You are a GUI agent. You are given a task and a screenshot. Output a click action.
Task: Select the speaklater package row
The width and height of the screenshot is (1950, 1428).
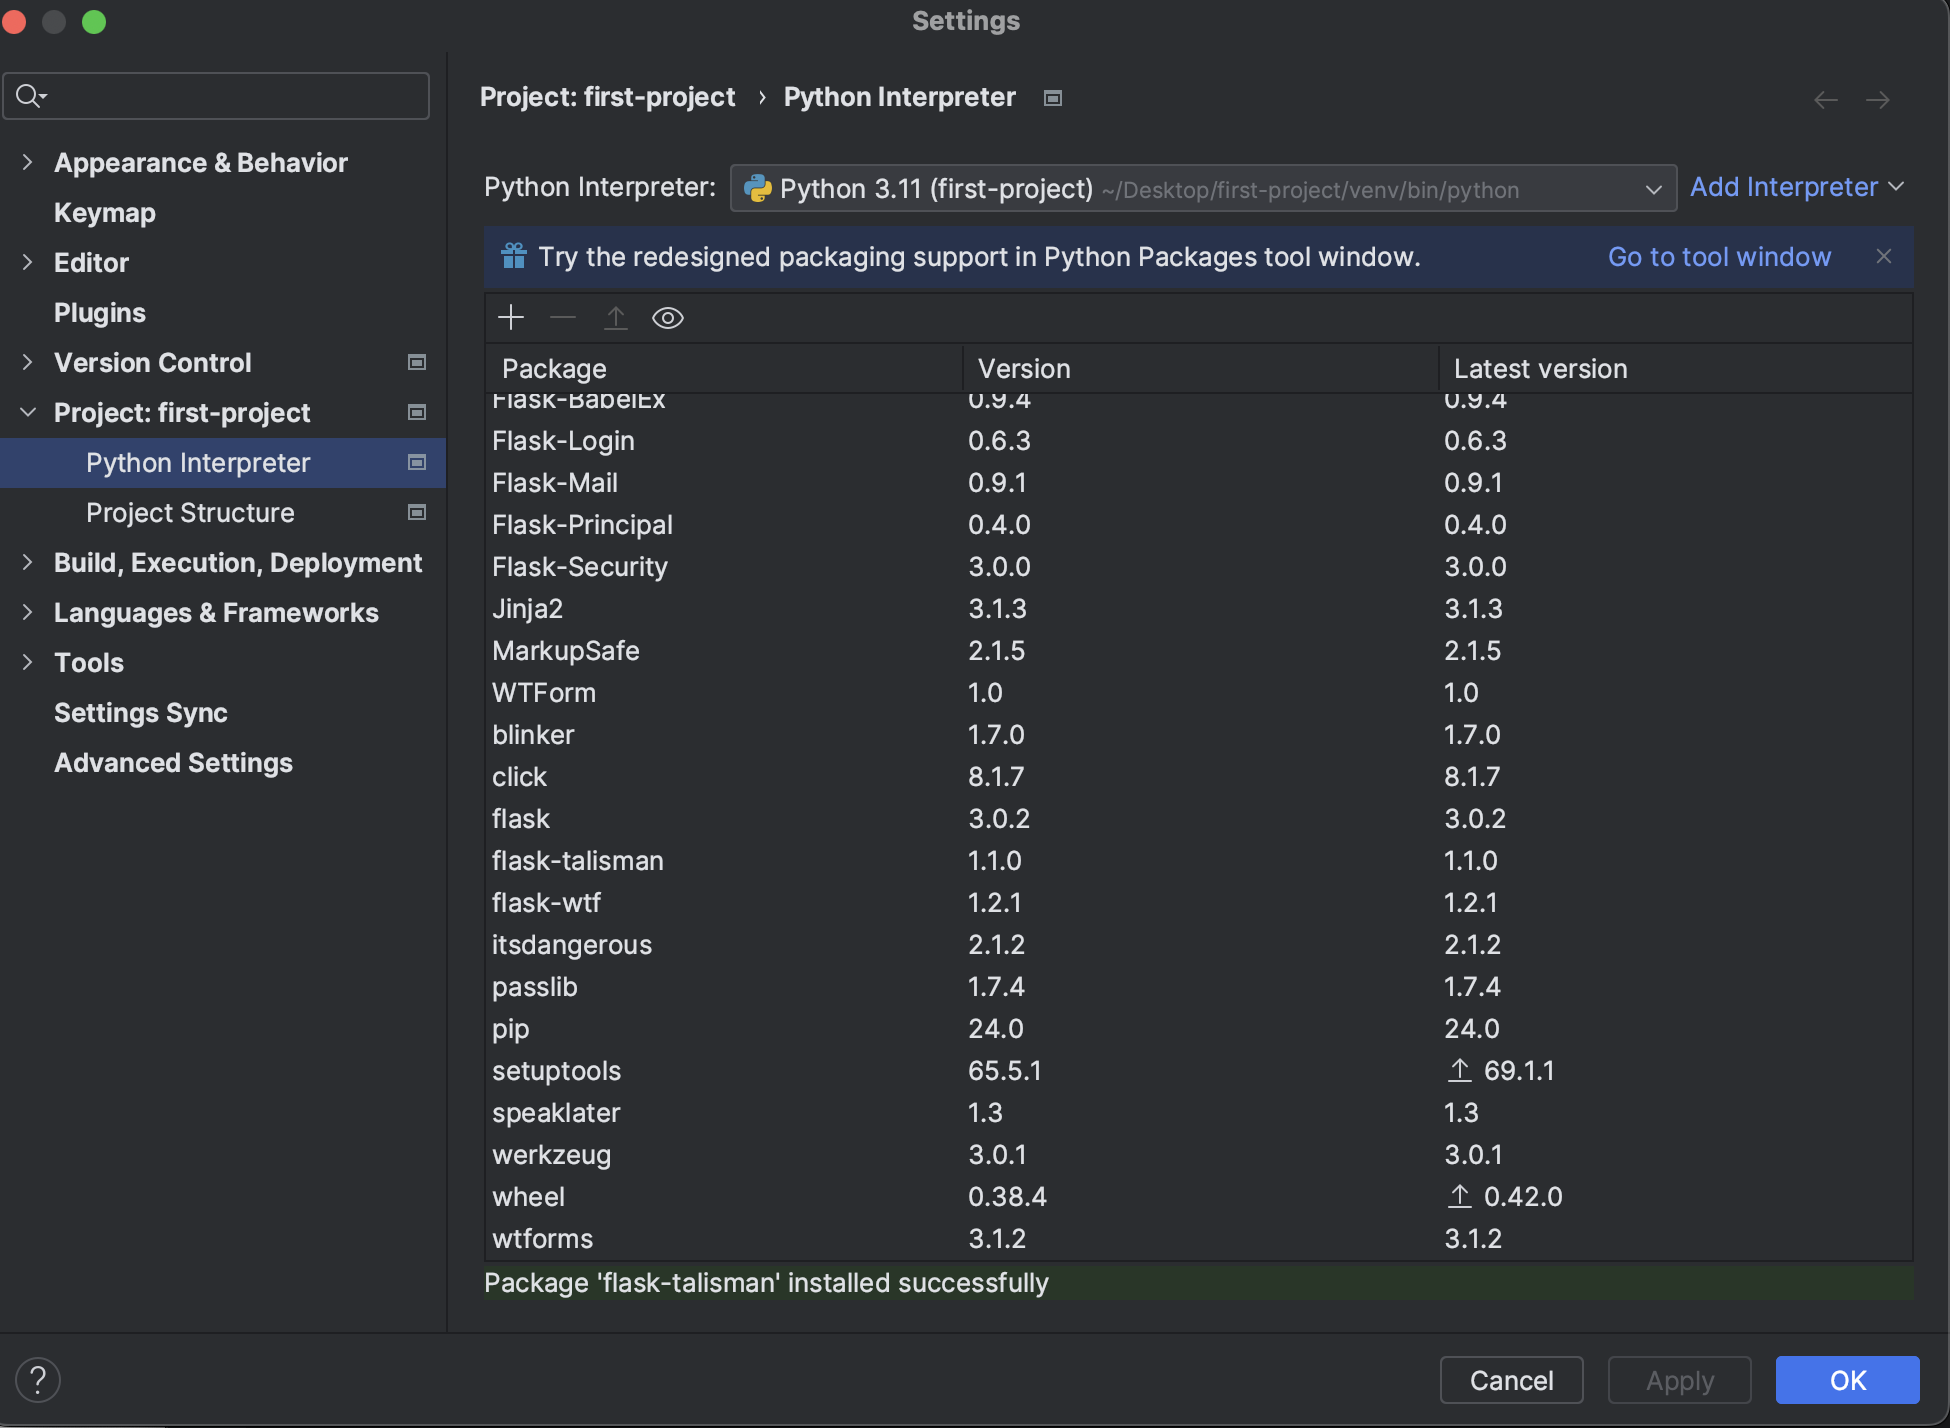tap(1198, 1112)
